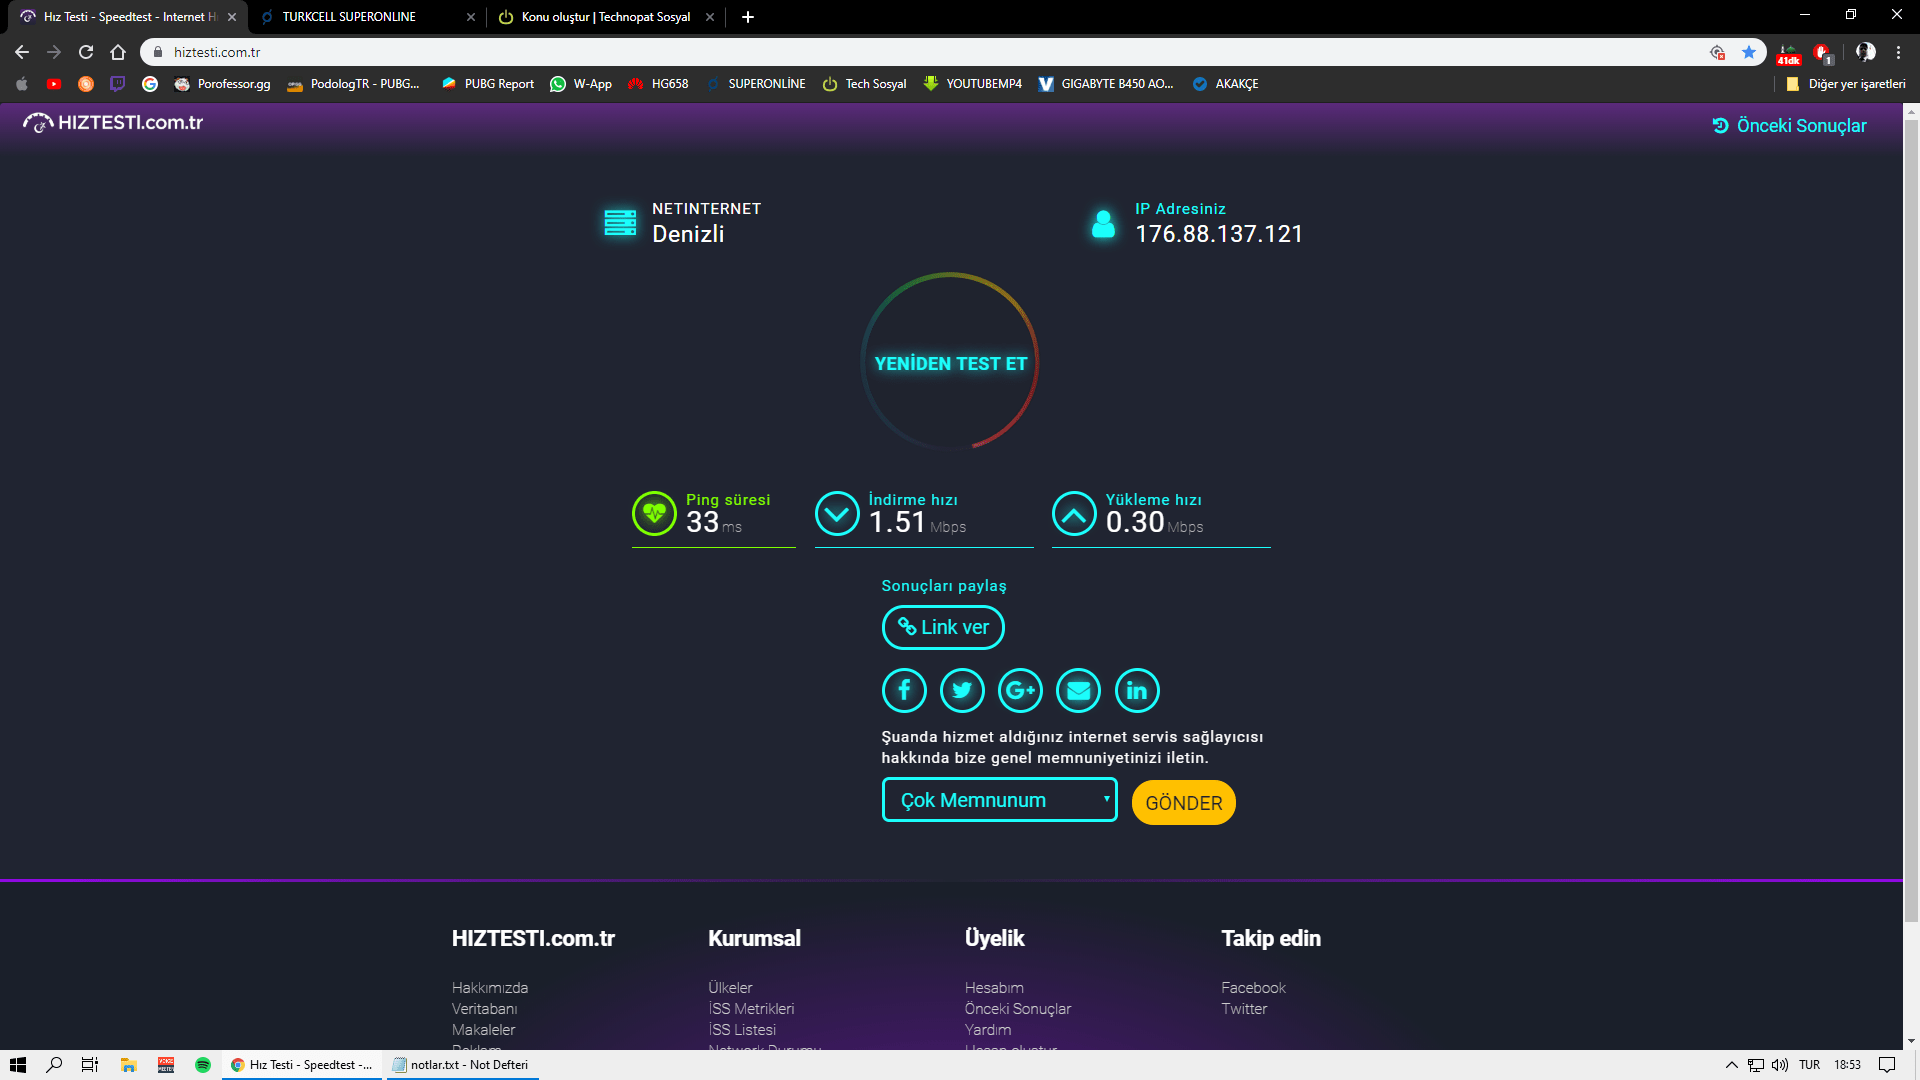The image size is (1920, 1080).
Task: Share results by email icon
Action: coord(1078,690)
